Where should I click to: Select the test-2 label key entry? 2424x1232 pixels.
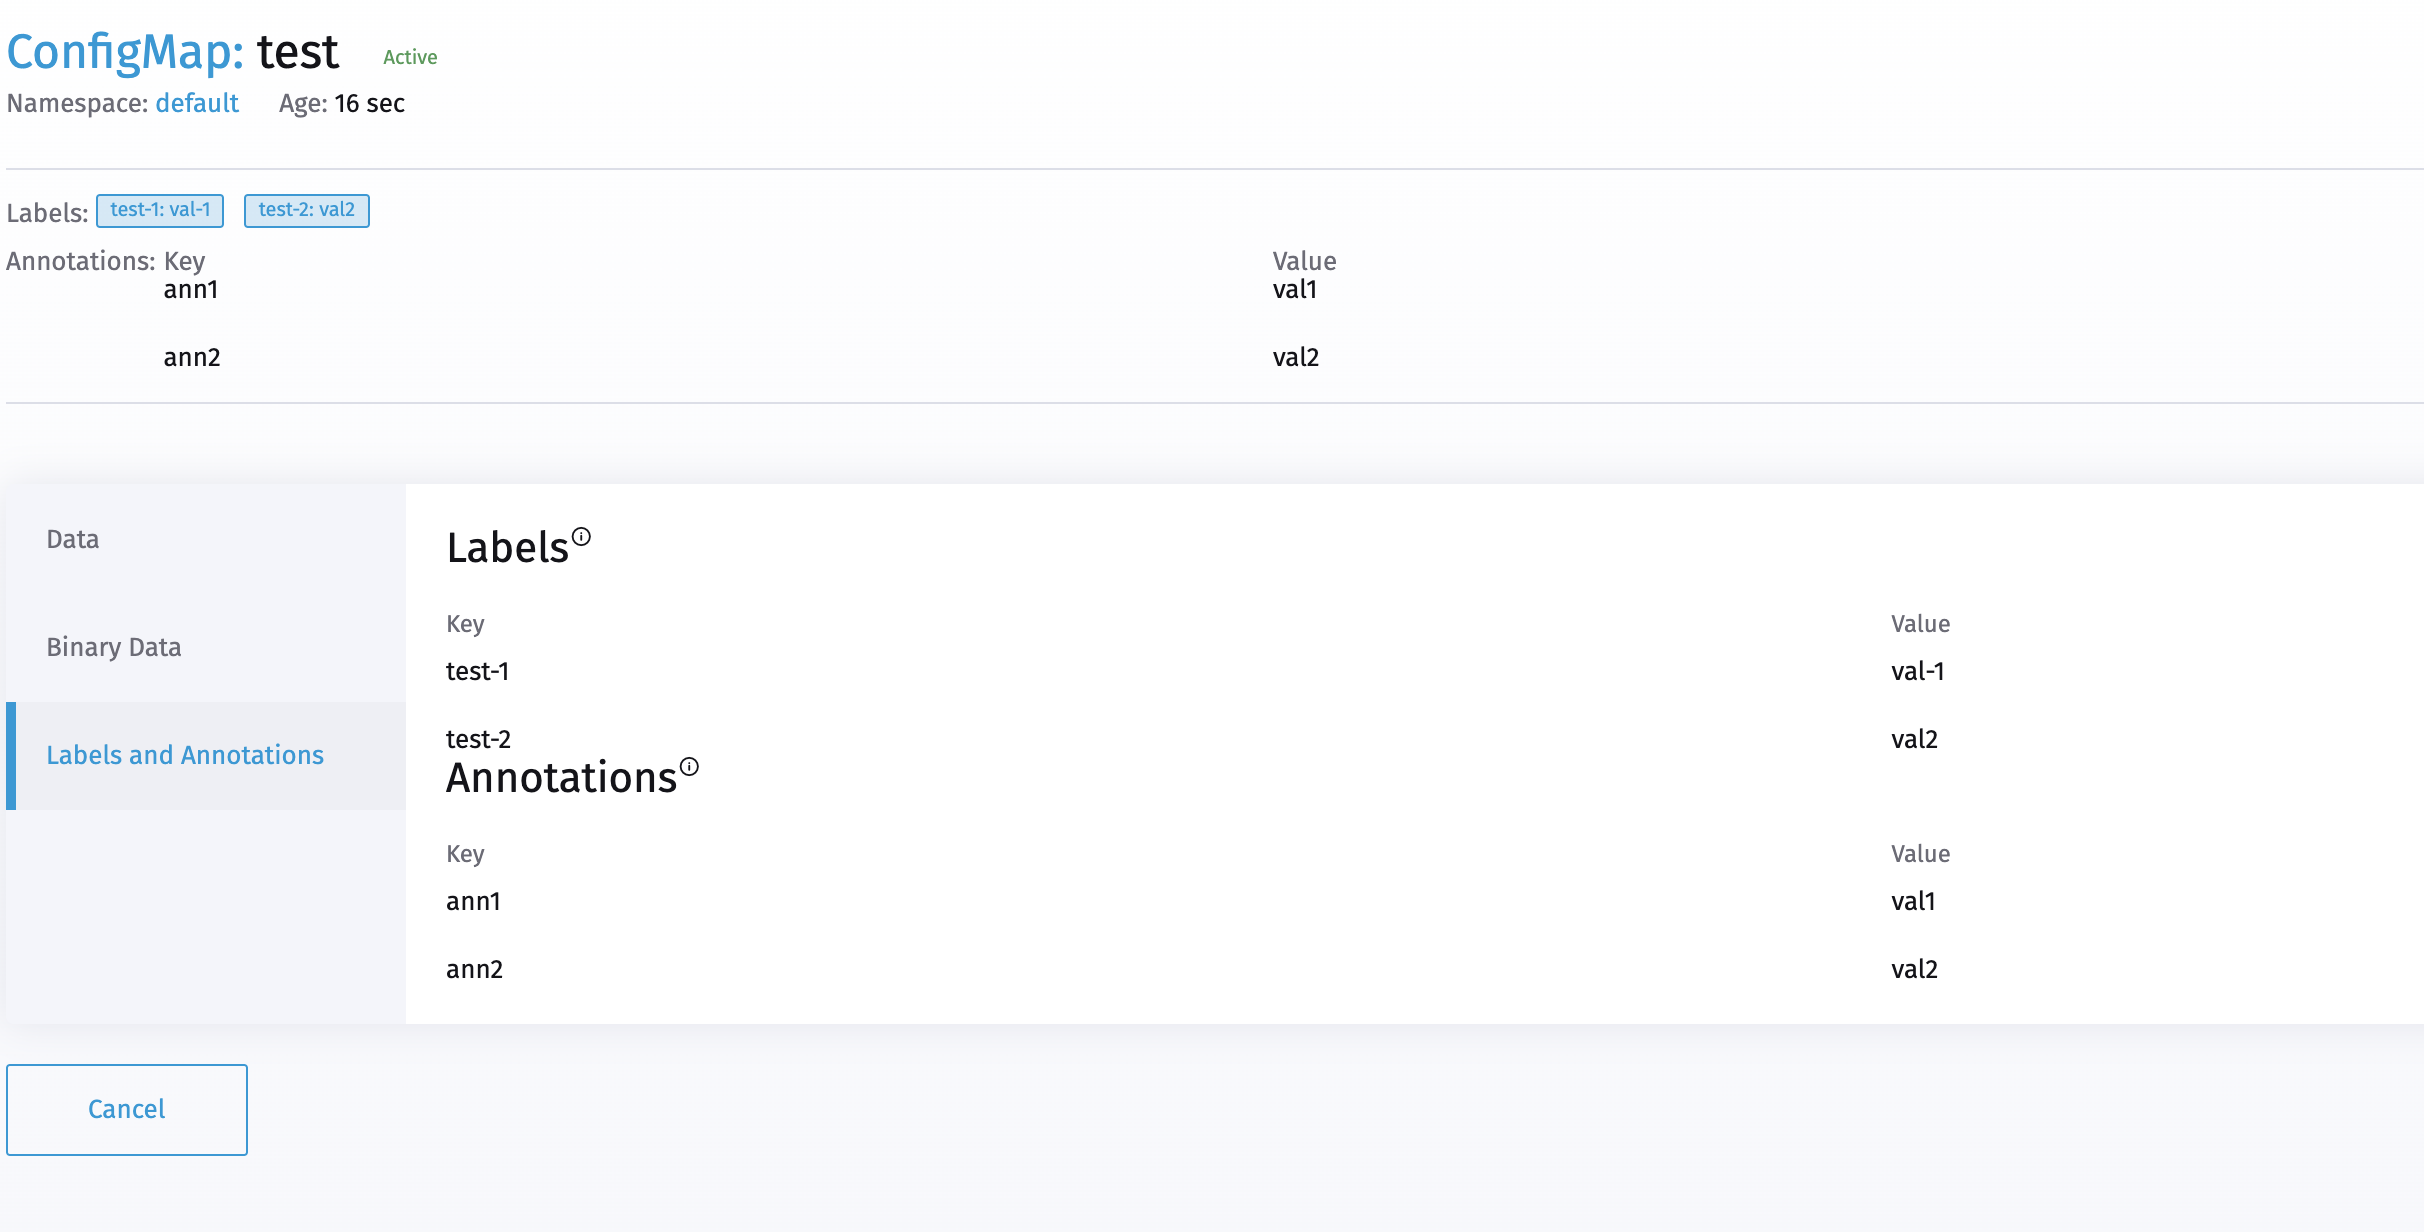[x=478, y=739]
